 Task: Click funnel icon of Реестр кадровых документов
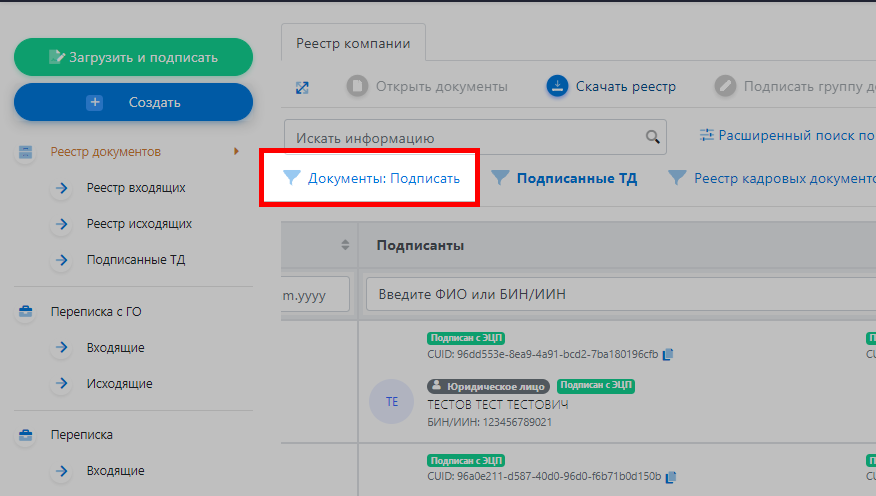pos(677,178)
